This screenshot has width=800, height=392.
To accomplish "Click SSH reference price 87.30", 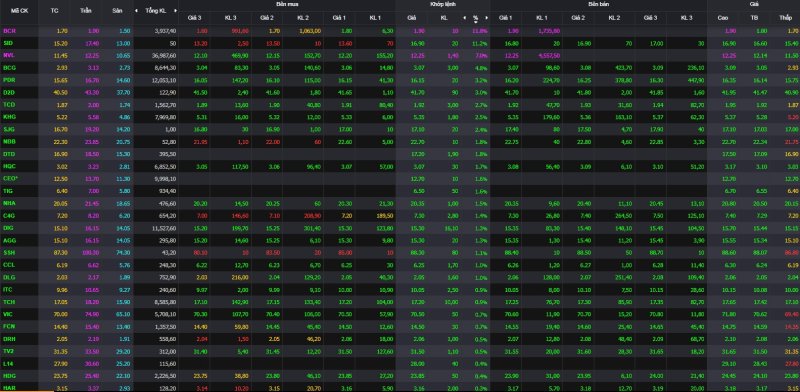I will tap(61, 253).
